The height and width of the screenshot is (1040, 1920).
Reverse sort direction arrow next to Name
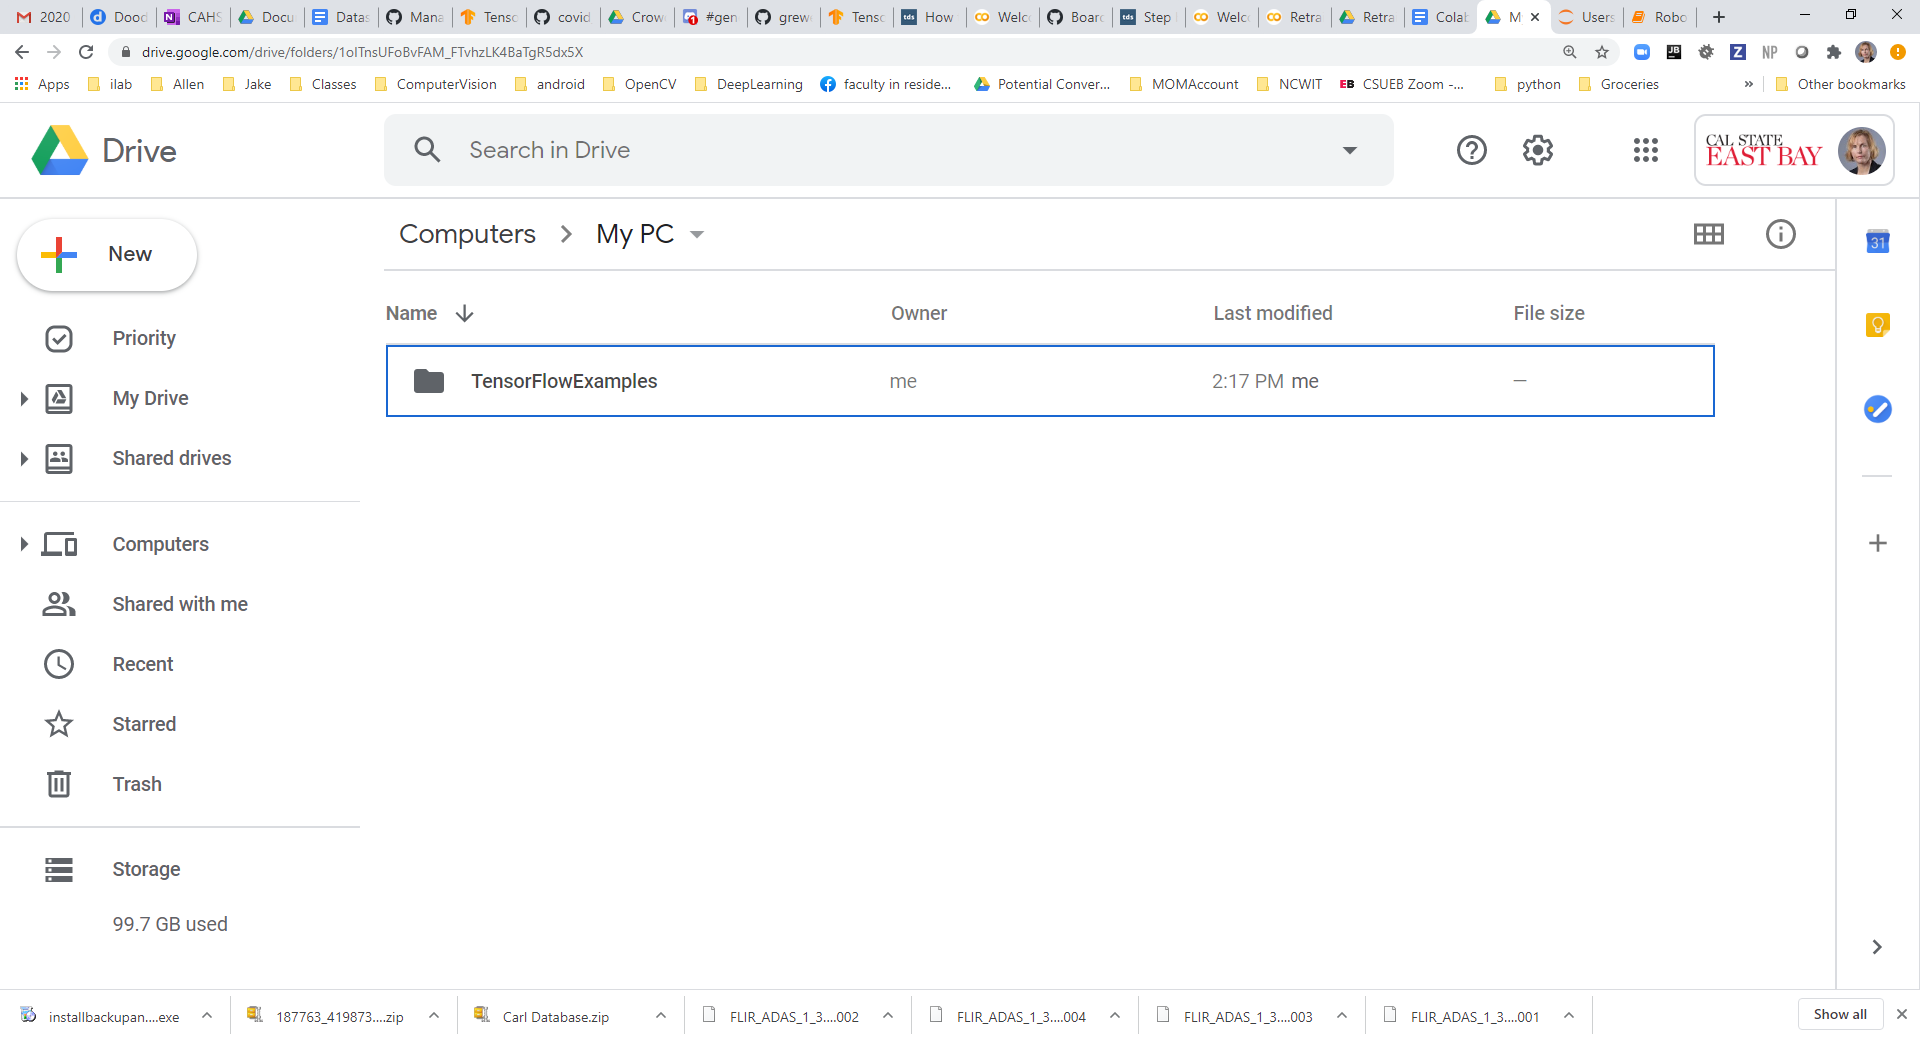464,313
